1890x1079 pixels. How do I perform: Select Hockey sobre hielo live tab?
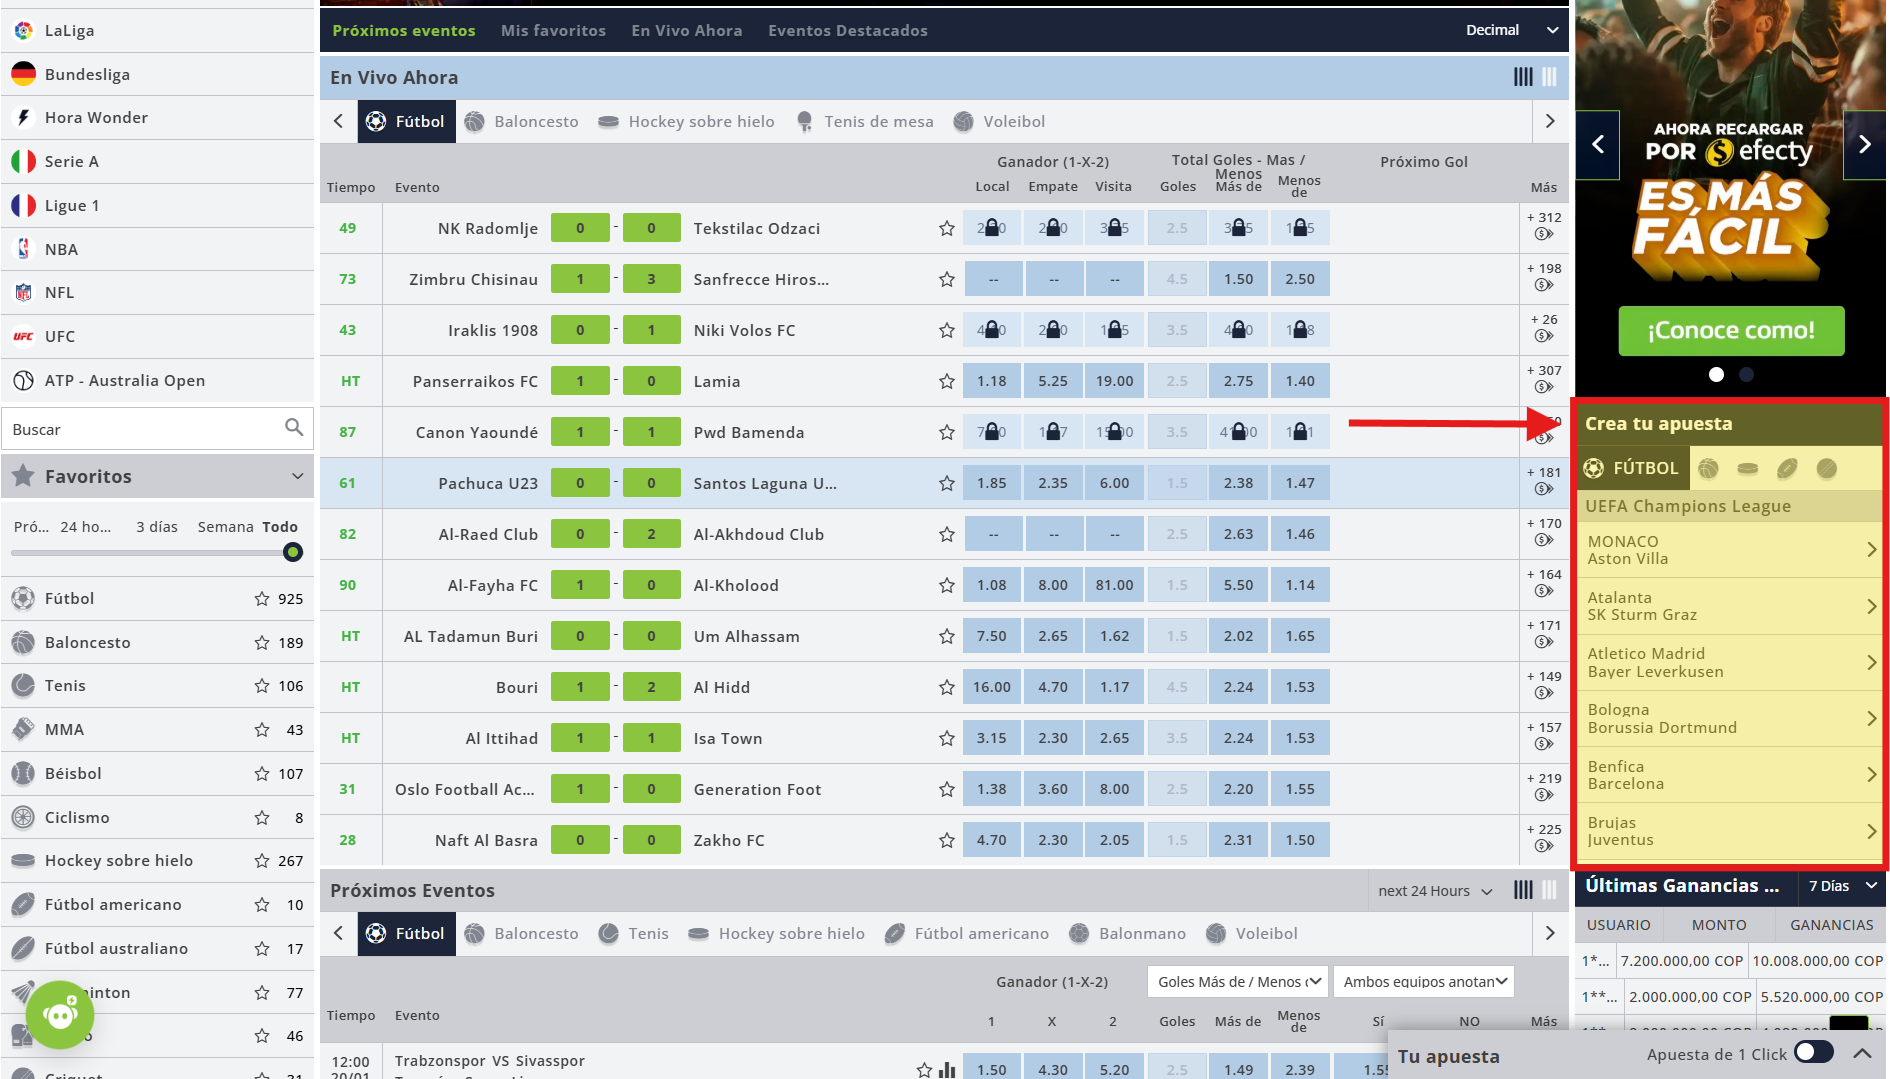686,121
